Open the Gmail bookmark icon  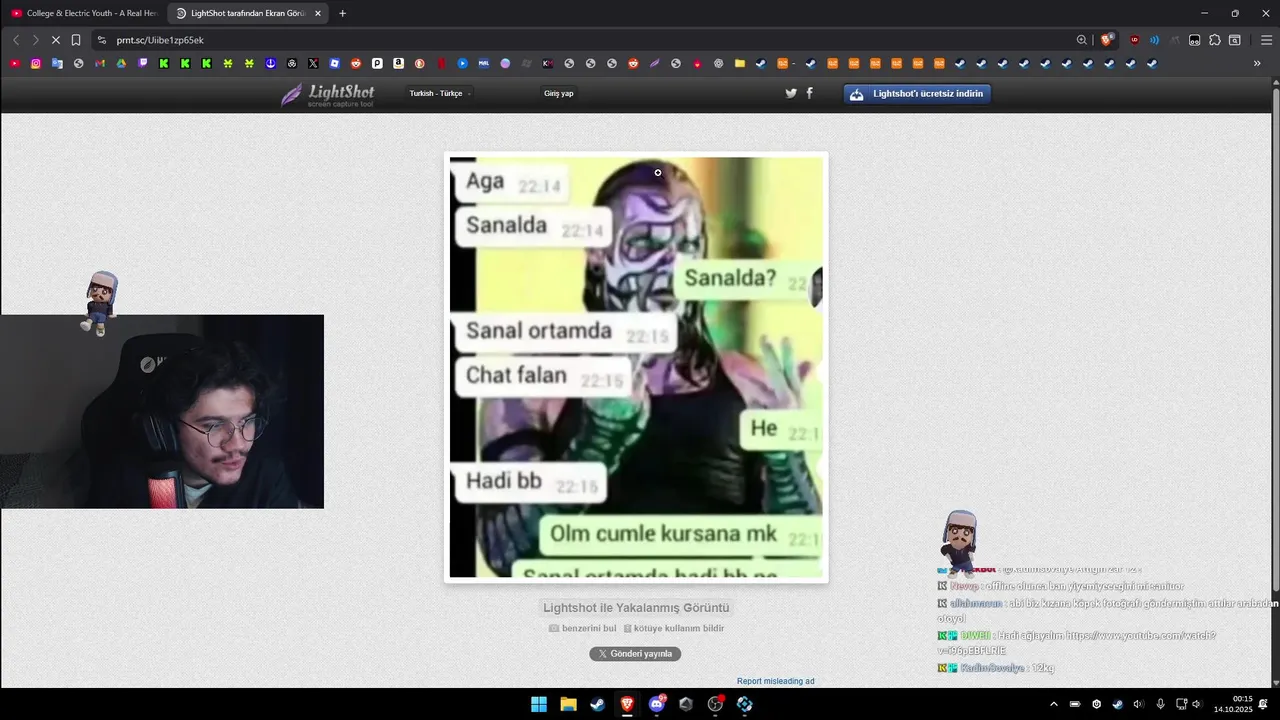tap(100, 63)
